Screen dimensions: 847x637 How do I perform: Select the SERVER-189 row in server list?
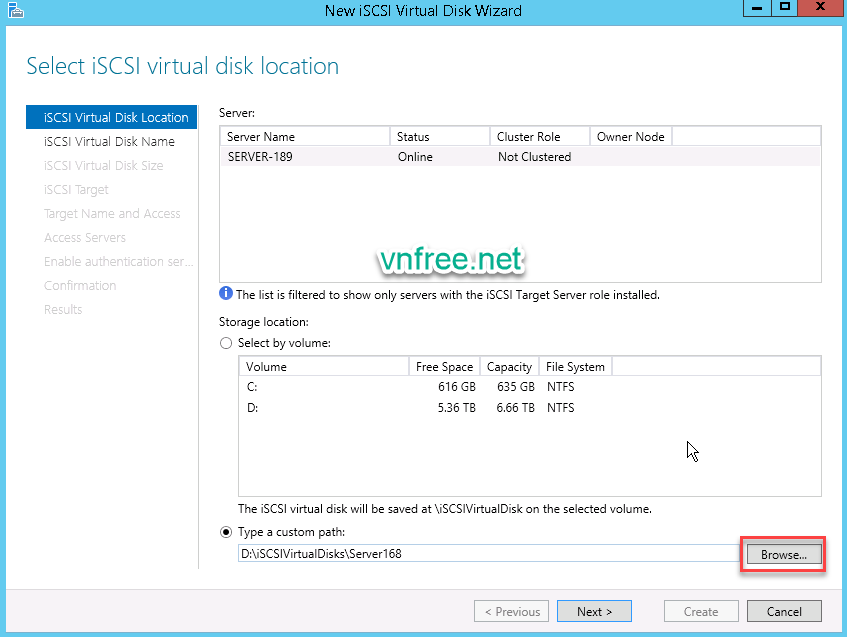click(x=519, y=157)
